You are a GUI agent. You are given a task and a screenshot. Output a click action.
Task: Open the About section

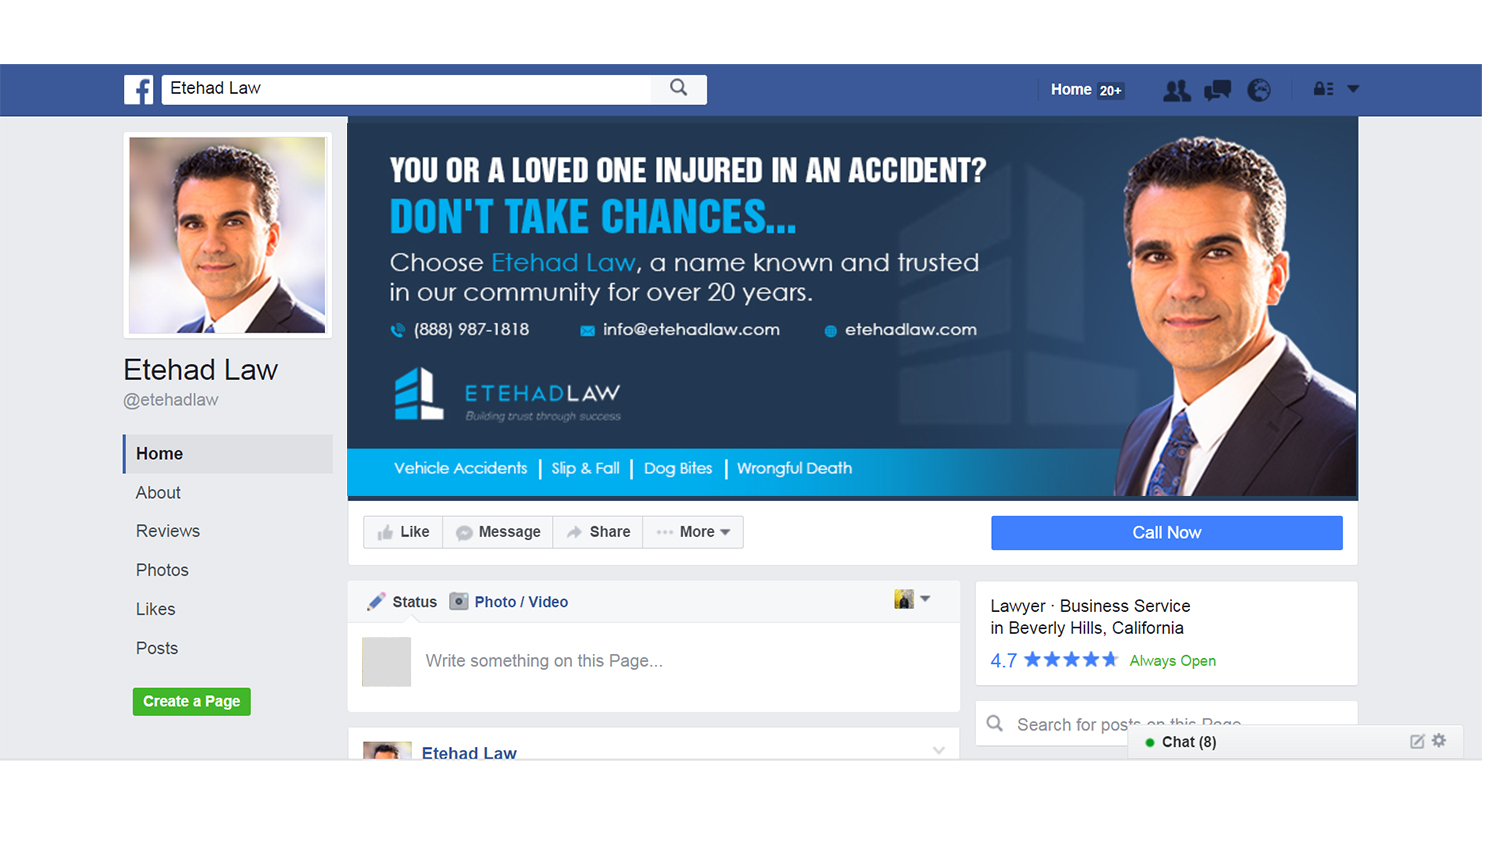point(158,492)
